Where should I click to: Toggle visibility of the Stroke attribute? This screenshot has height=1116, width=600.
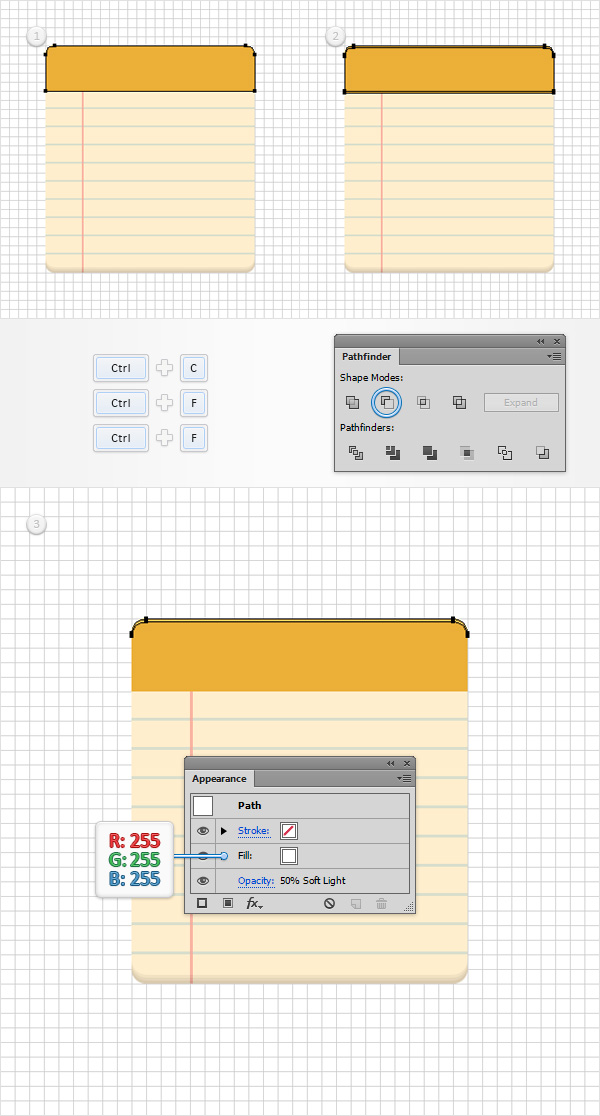click(x=203, y=831)
